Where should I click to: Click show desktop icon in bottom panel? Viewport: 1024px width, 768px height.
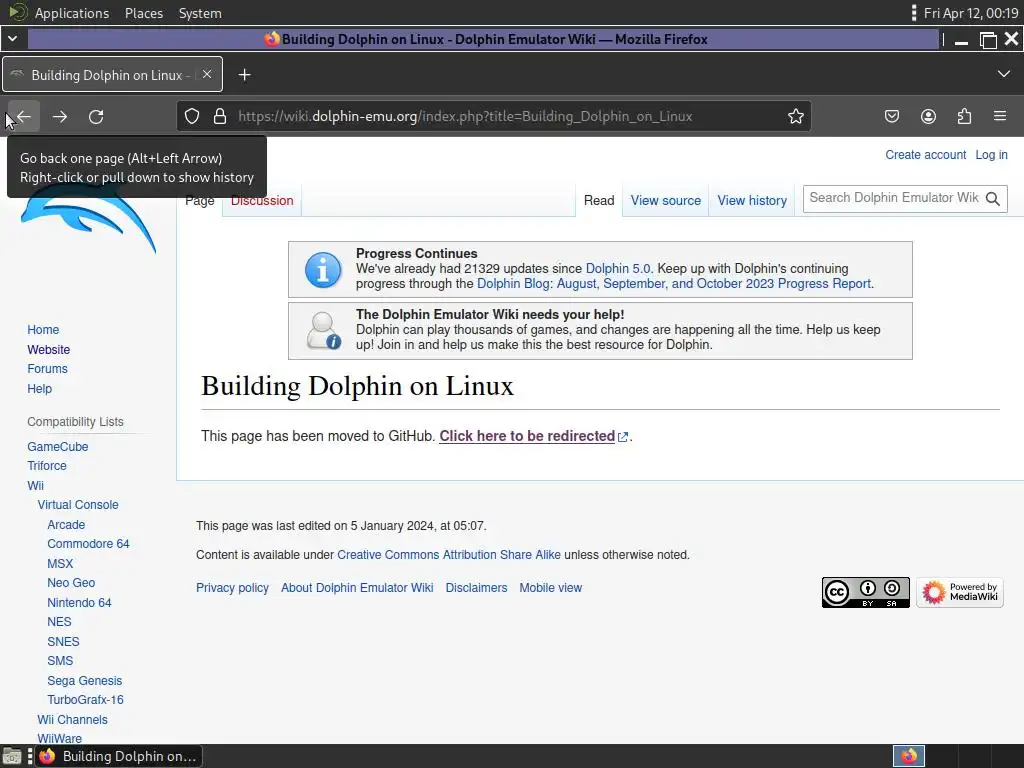[11, 756]
